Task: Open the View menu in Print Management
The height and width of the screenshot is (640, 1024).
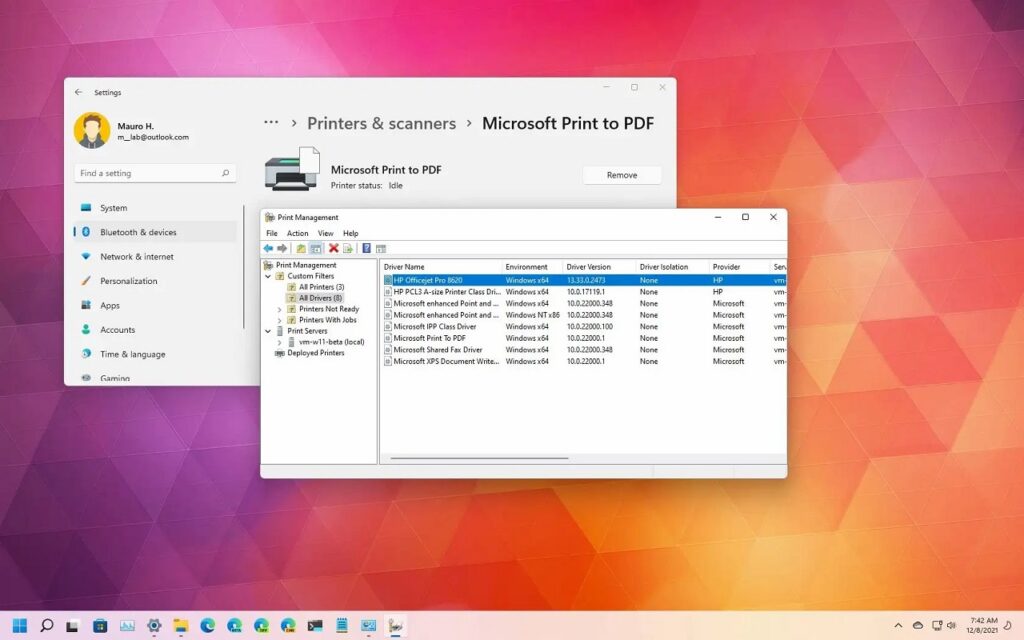Action: point(325,233)
